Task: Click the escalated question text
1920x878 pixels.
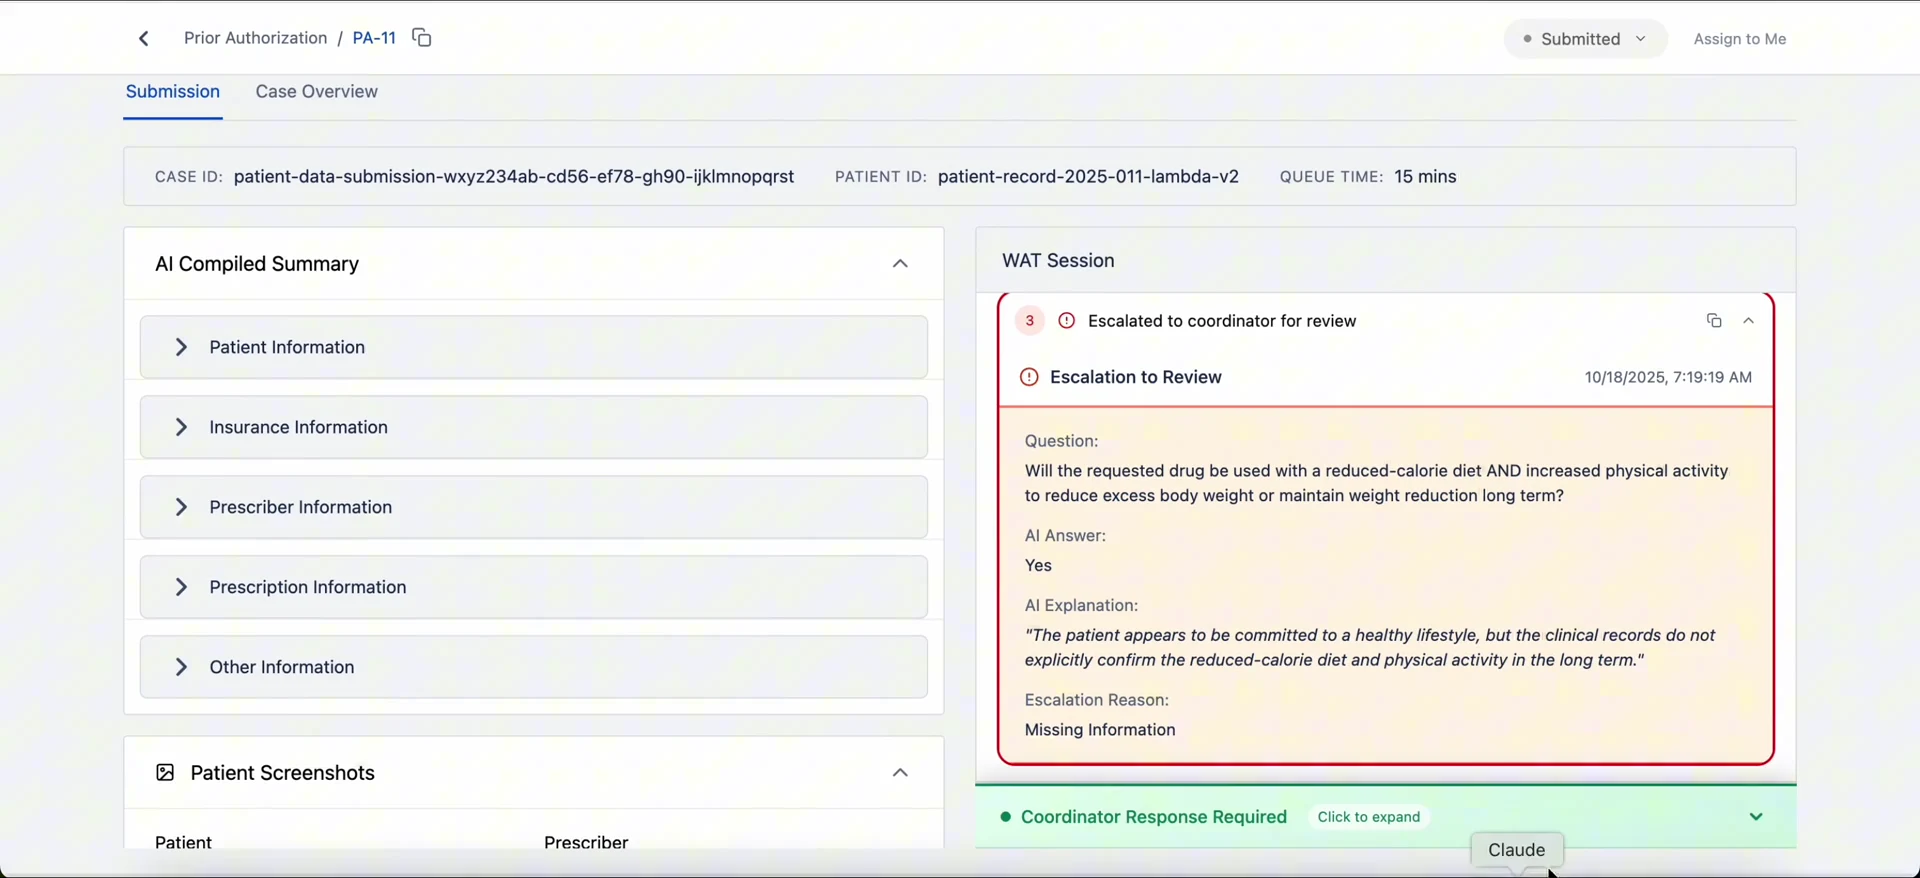Action: (1376, 483)
